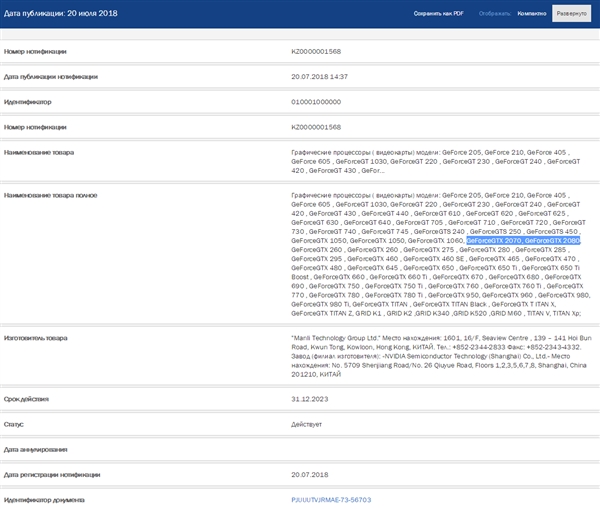Click the highlighted GeForceGTX 2070, 2080 text
The height and width of the screenshot is (509, 600).
point(523,240)
